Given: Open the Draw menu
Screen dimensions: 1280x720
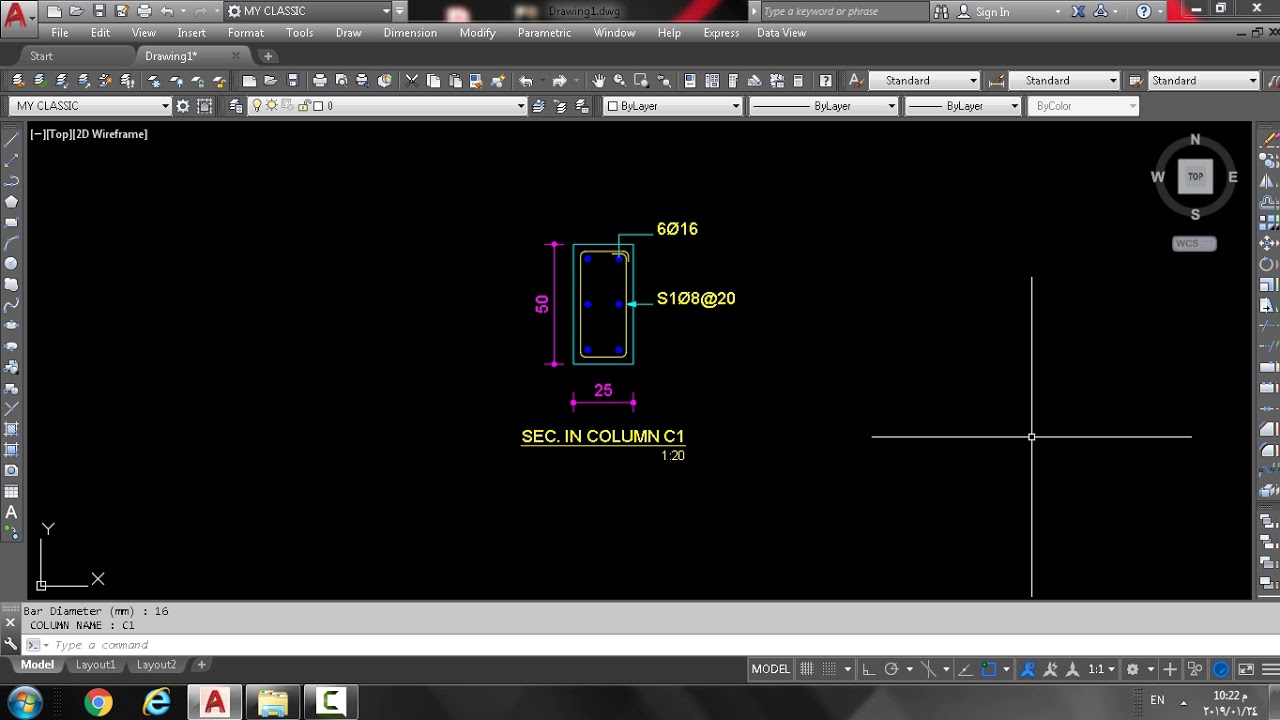Looking at the screenshot, I should 348,33.
